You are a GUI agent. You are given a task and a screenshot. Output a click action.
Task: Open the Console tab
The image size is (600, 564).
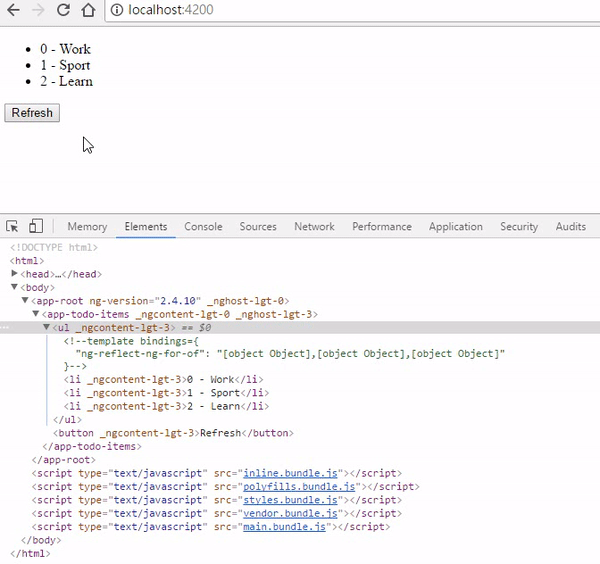[203, 227]
